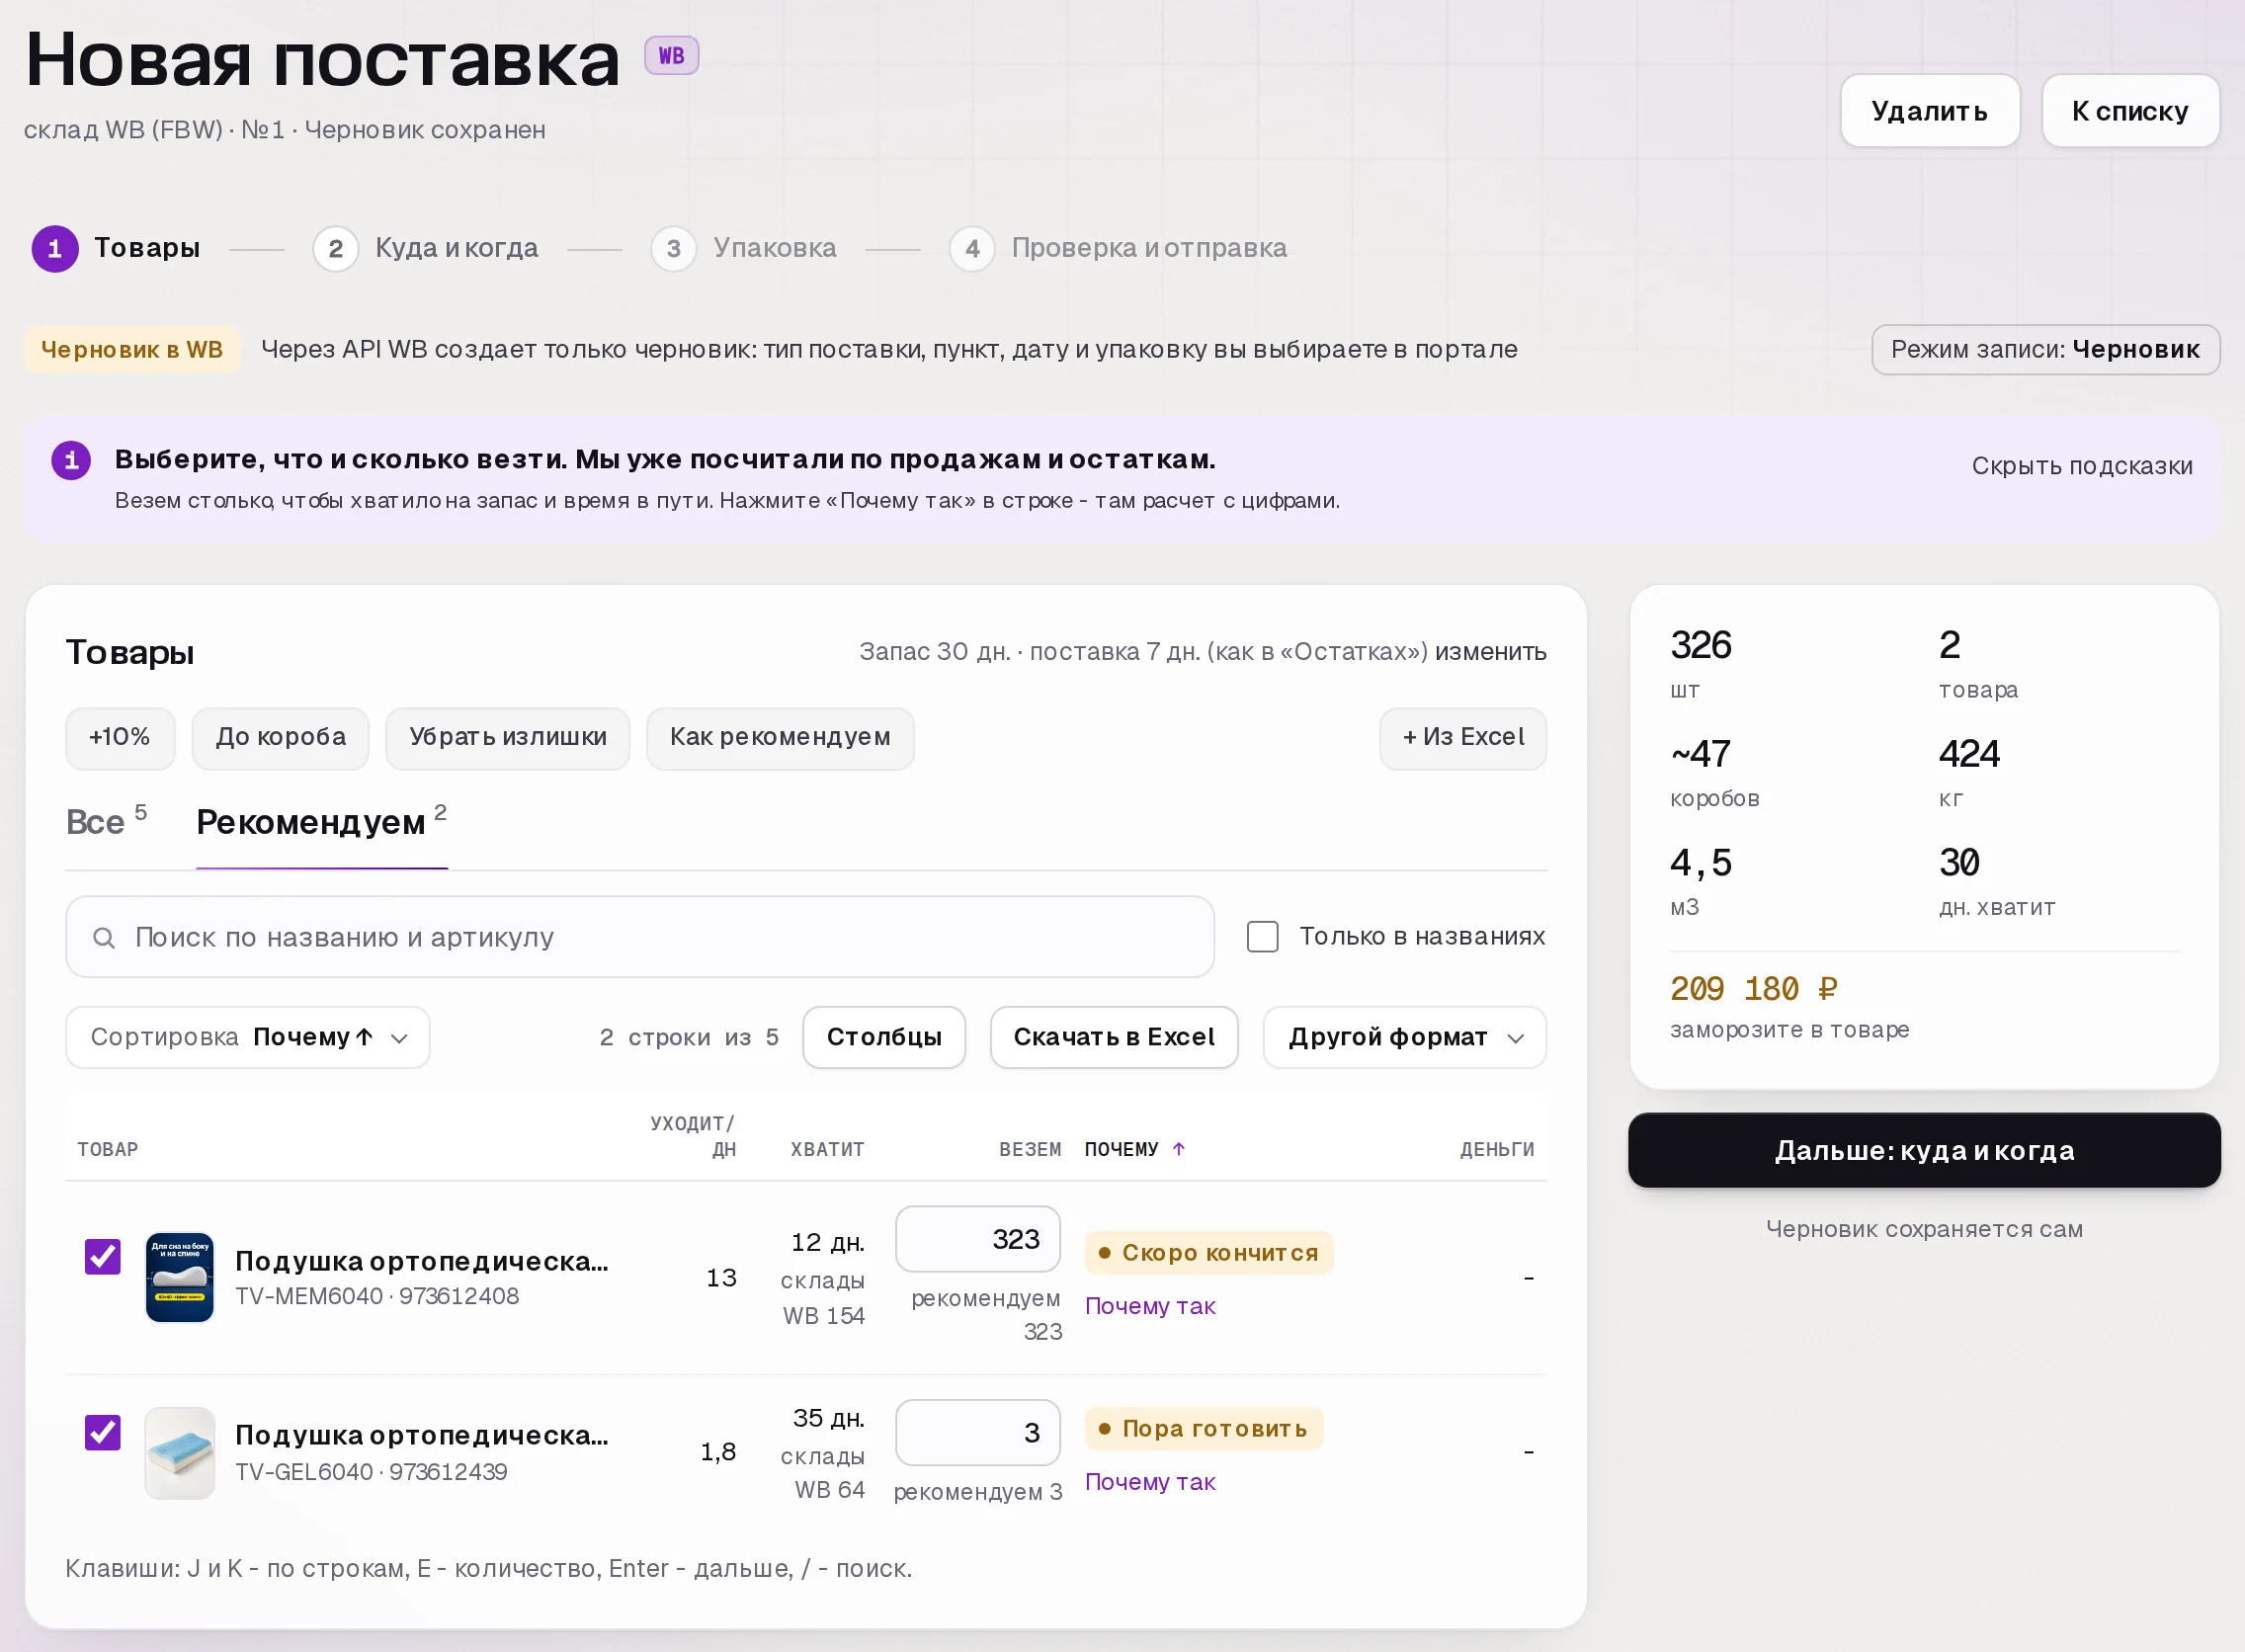Viewport: 2245px width, 1652px height.
Task: Open the Столбцы settings button
Action: pyautogui.click(x=884, y=1037)
